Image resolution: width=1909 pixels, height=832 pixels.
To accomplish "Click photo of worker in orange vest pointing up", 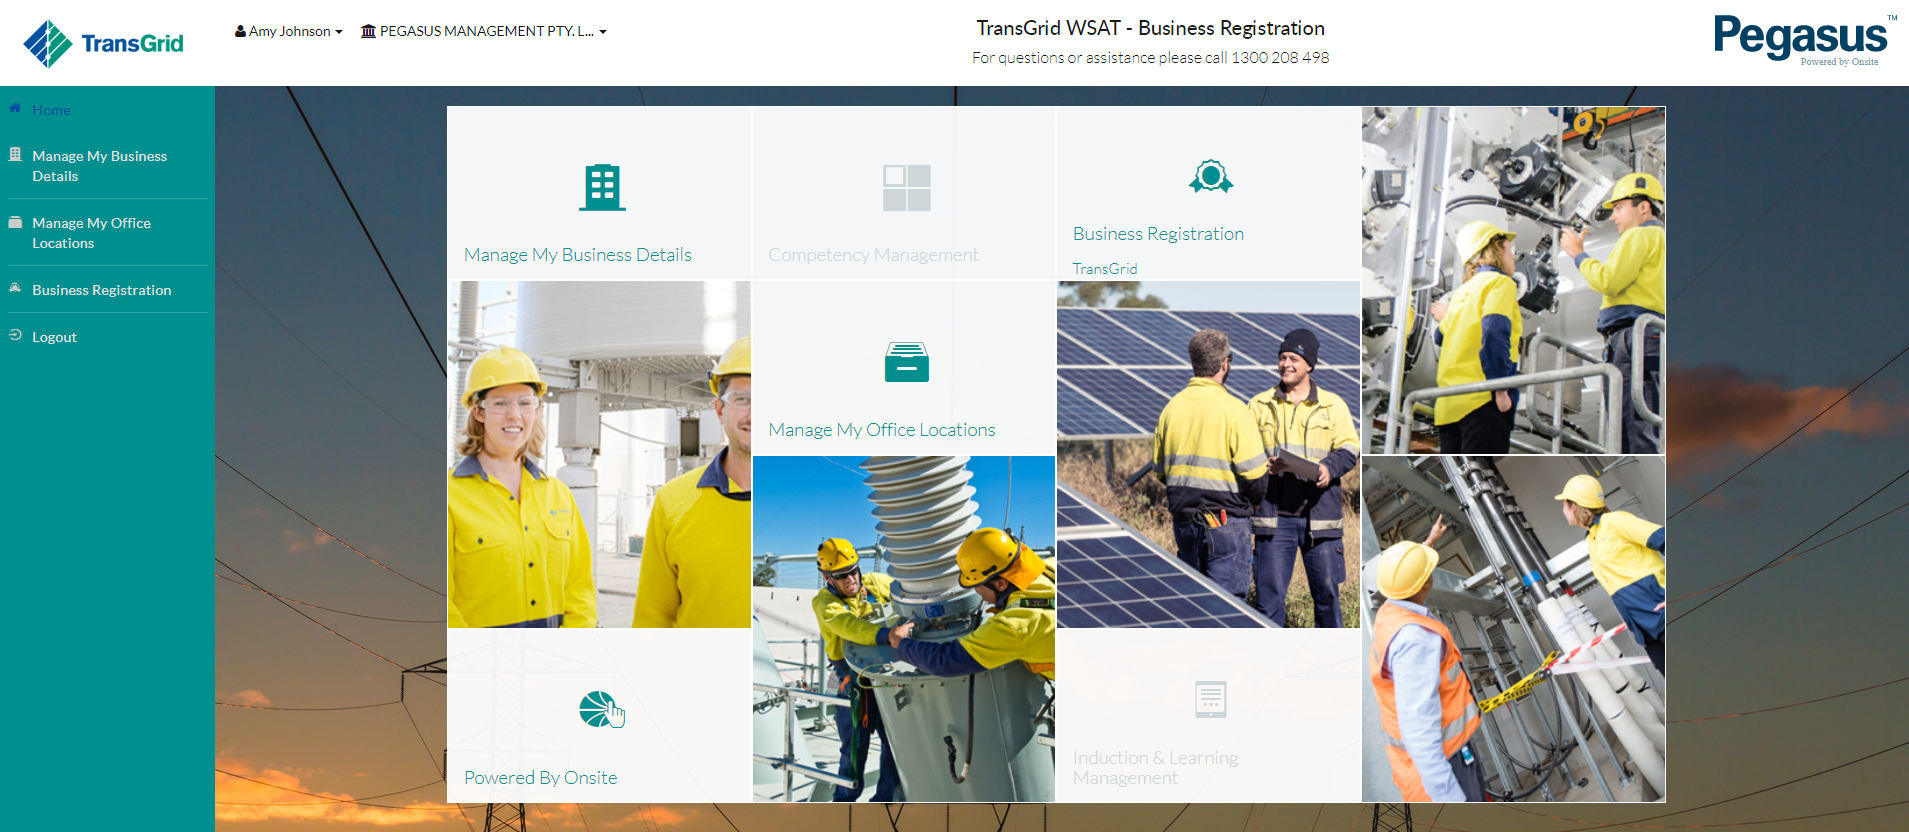I will [1513, 629].
